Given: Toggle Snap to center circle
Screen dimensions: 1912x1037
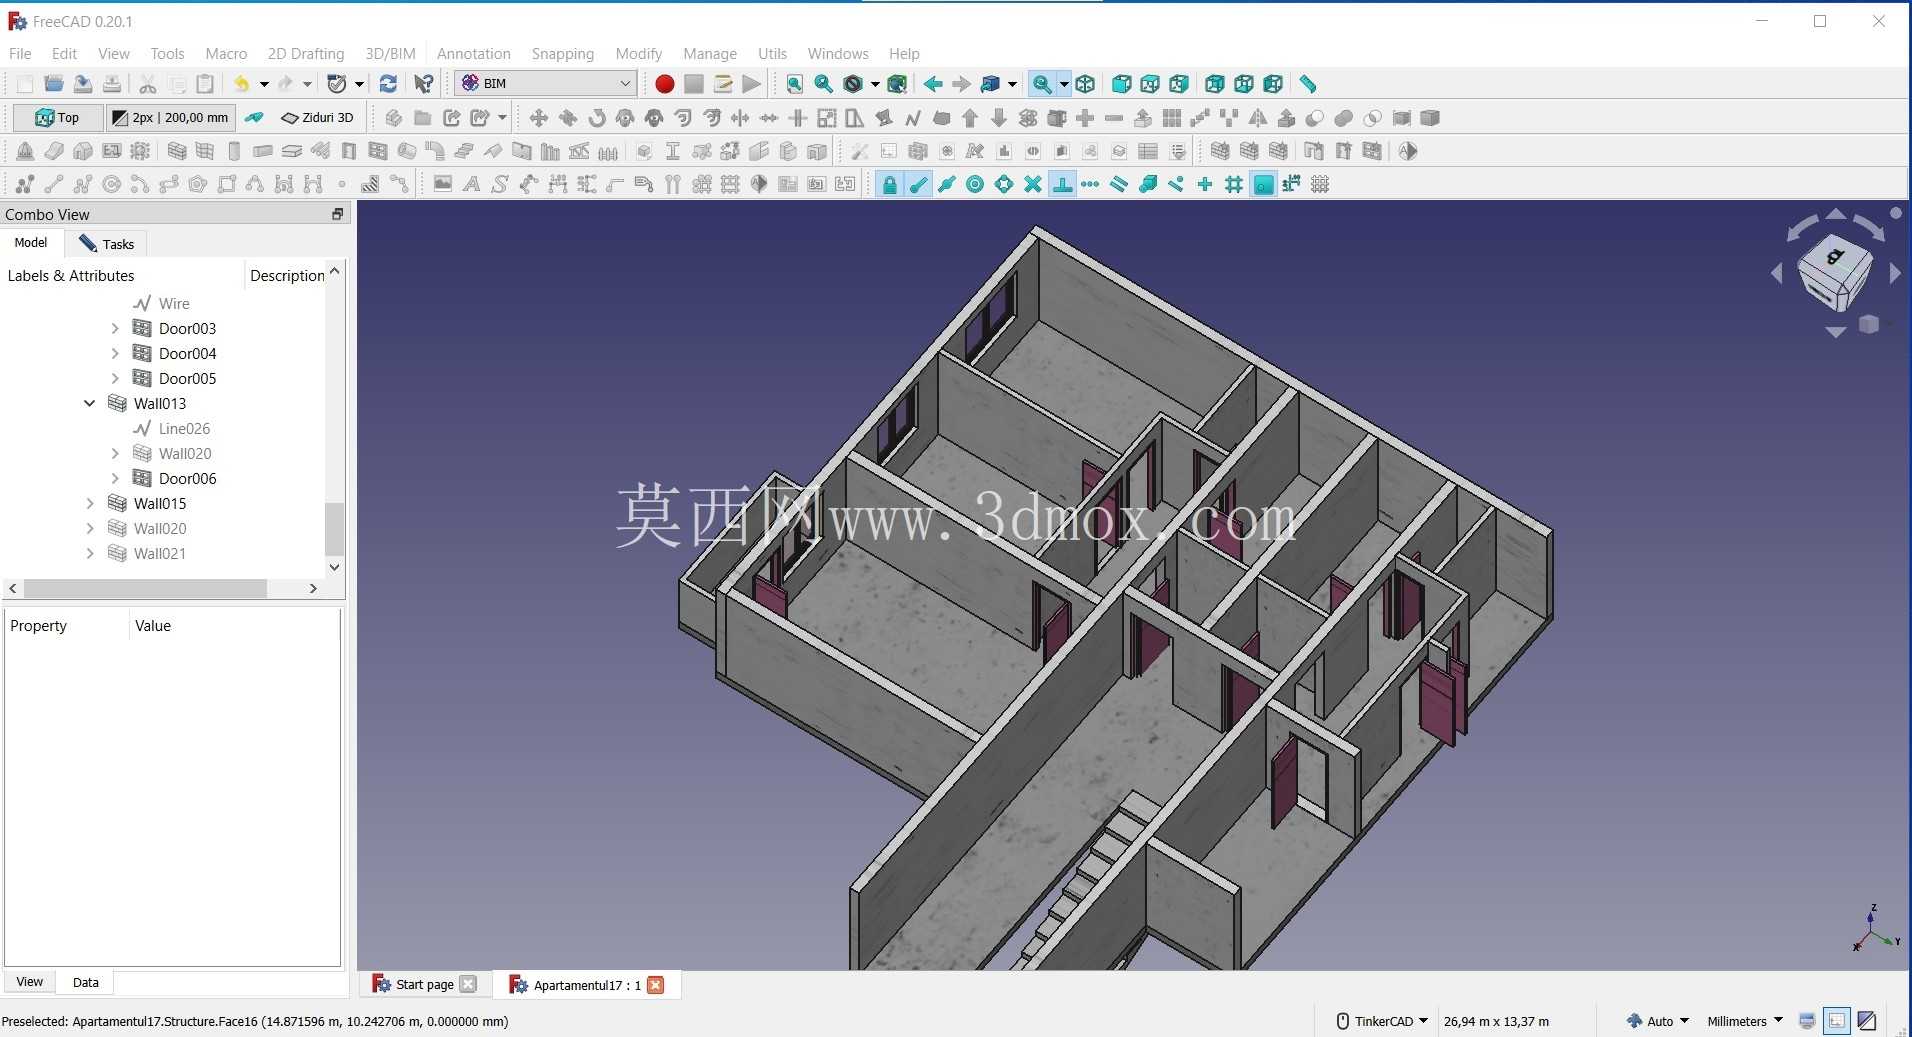Looking at the screenshot, I should (x=975, y=184).
